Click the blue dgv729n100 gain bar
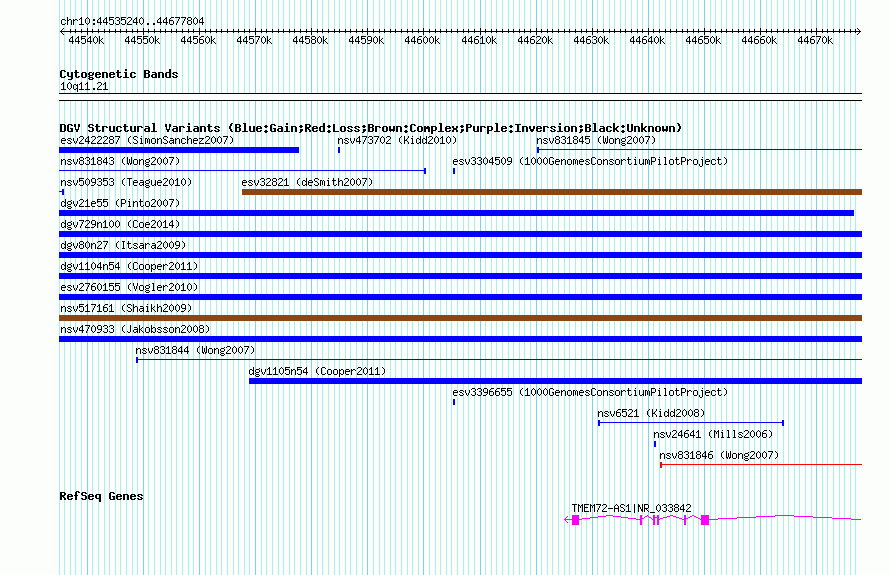 (460, 234)
